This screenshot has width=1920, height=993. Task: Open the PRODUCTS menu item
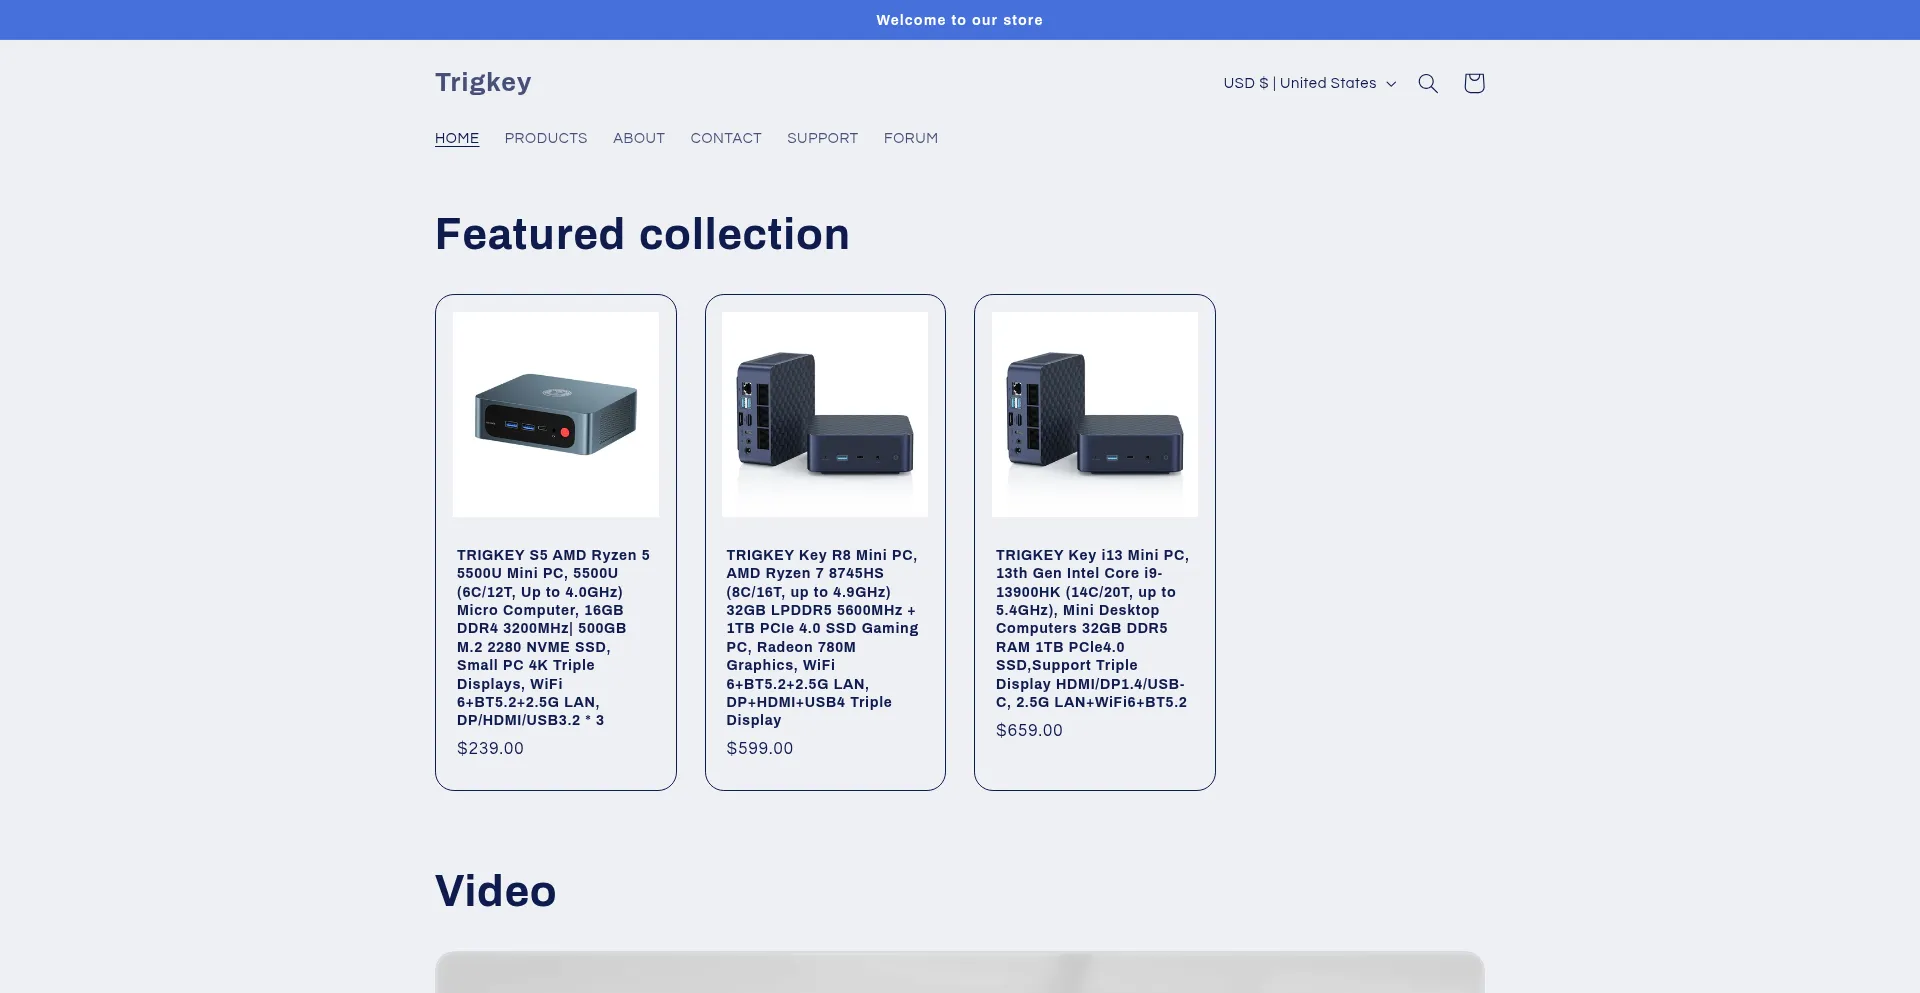pos(546,138)
